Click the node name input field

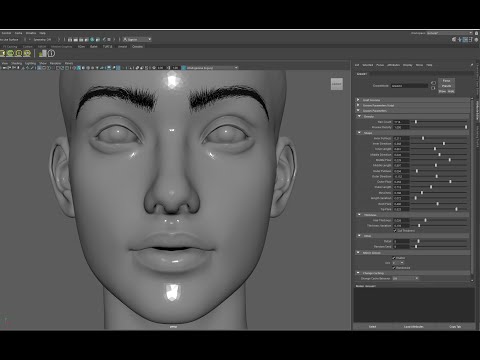tap(409, 86)
